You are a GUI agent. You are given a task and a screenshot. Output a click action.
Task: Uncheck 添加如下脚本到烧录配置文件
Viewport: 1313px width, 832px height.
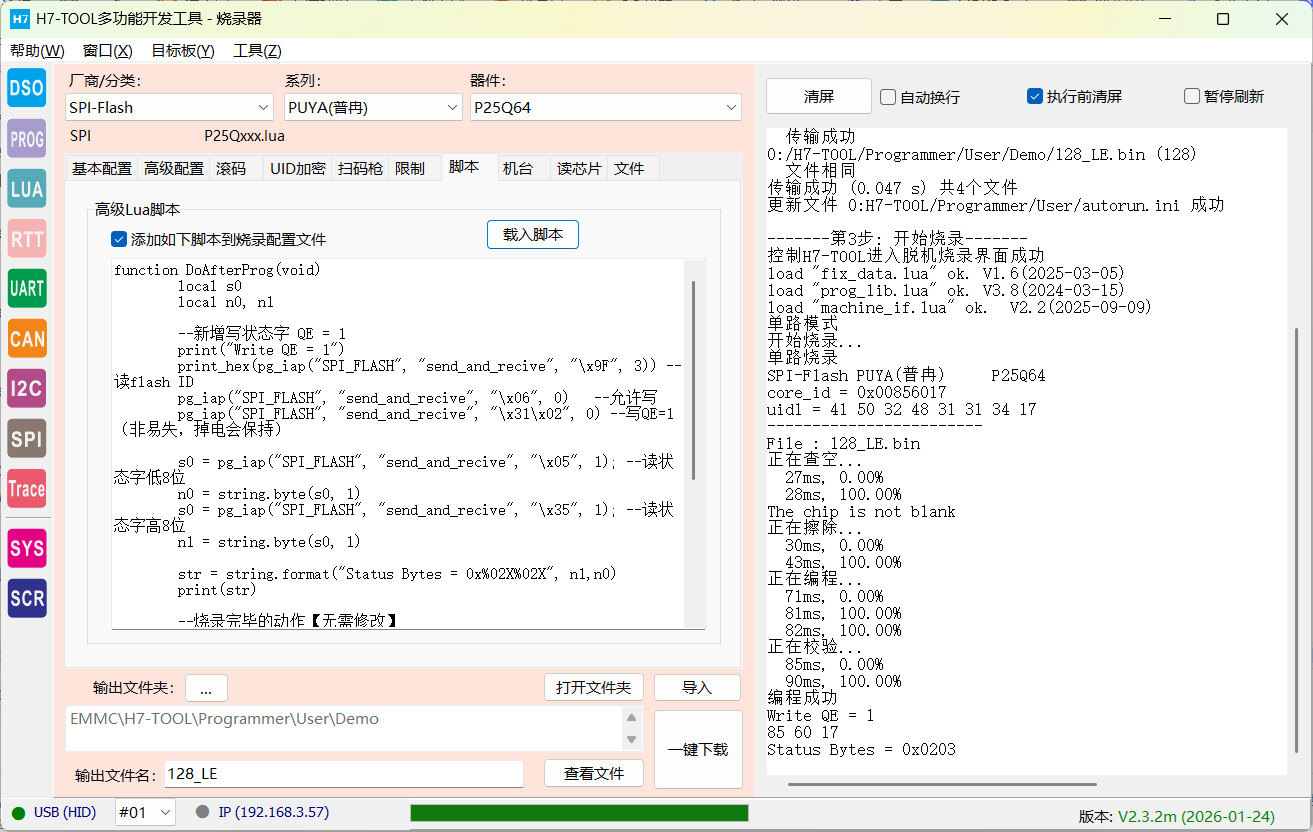pyautogui.click(x=119, y=239)
